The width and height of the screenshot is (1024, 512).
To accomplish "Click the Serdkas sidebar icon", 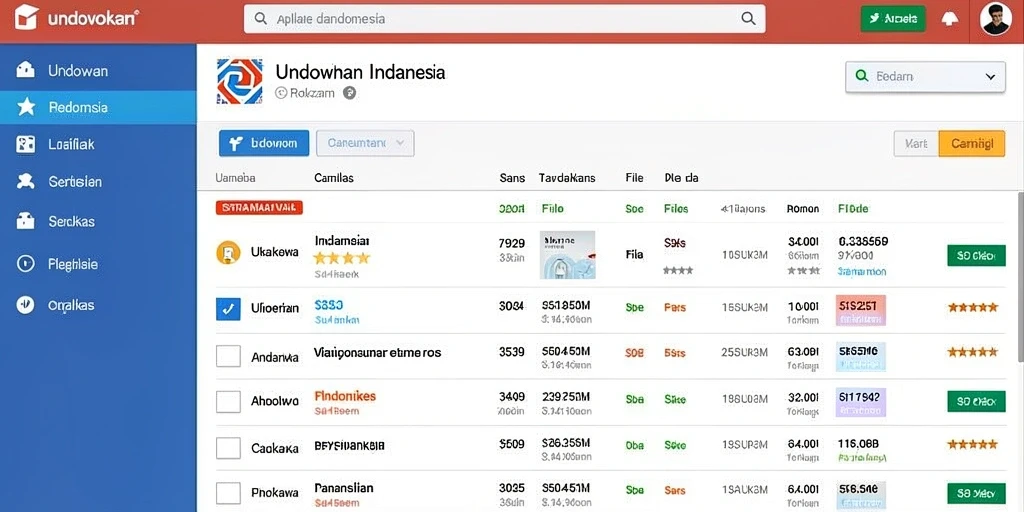I will 25,221.
